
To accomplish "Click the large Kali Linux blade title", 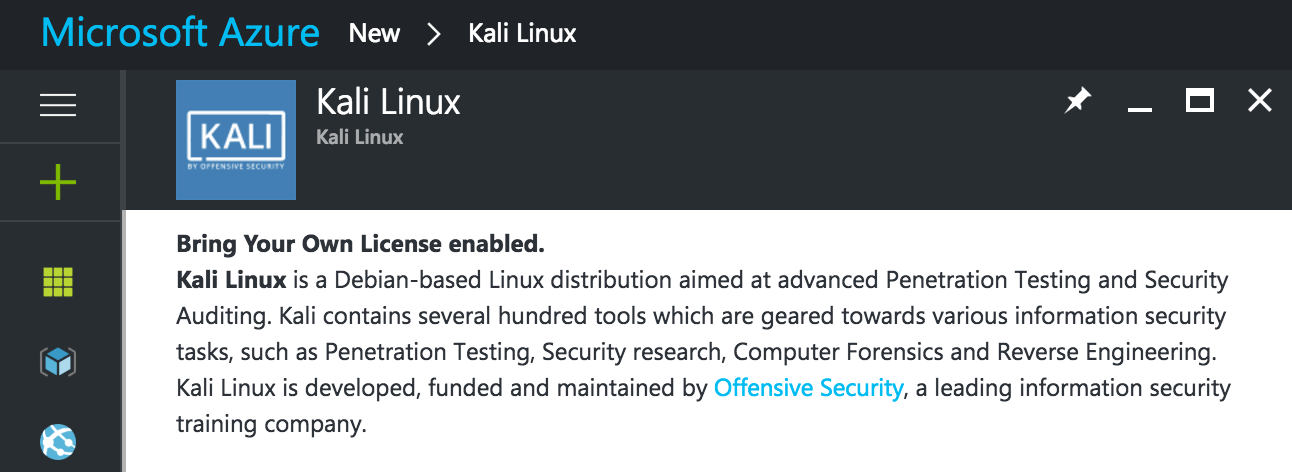I will pyautogui.click(x=388, y=102).
